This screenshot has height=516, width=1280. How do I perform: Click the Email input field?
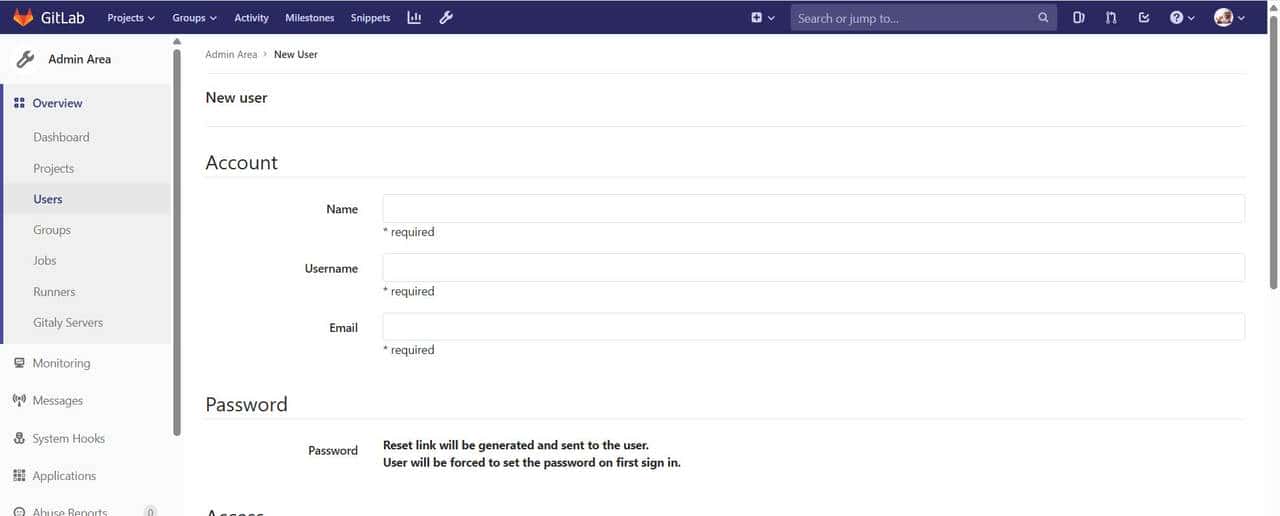(x=814, y=326)
